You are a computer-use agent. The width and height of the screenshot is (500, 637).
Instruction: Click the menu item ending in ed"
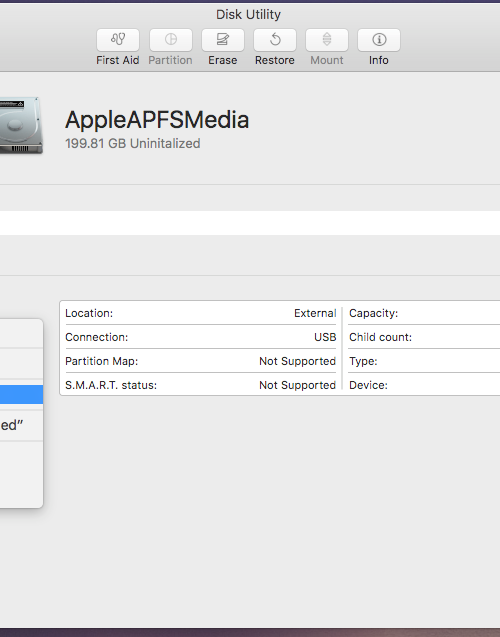coord(21,425)
